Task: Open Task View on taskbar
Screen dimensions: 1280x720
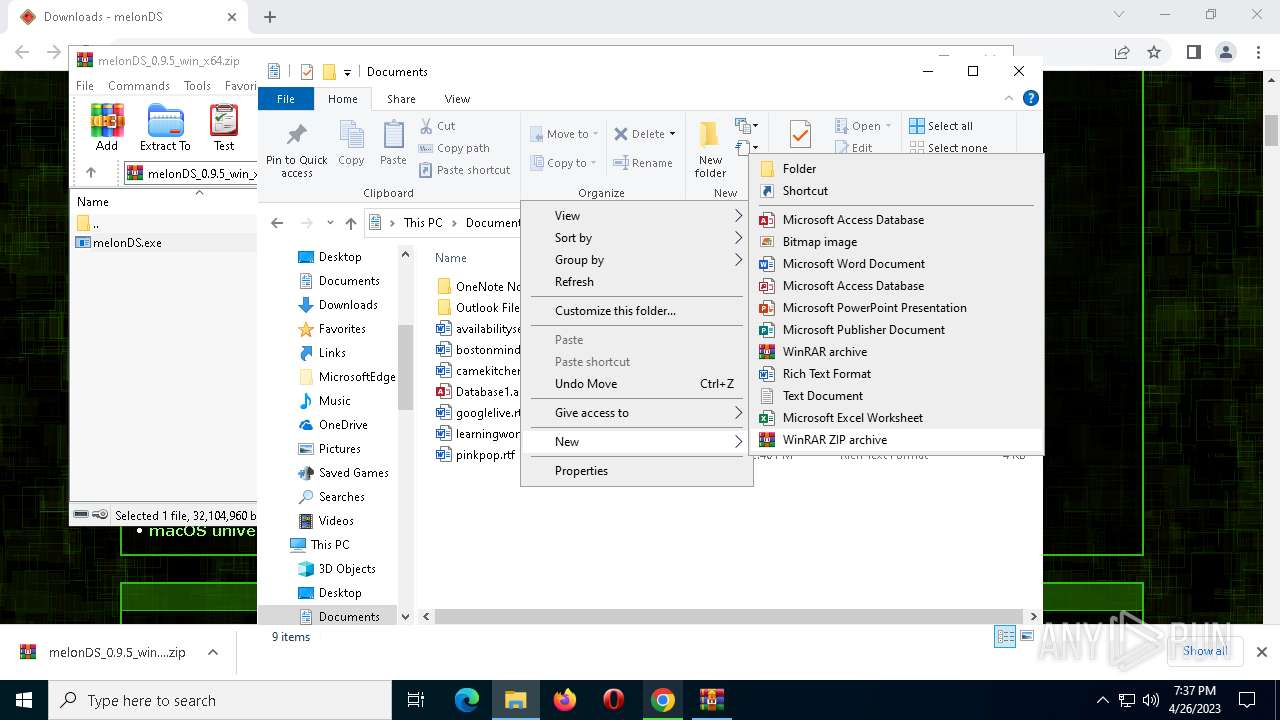Action: point(416,700)
